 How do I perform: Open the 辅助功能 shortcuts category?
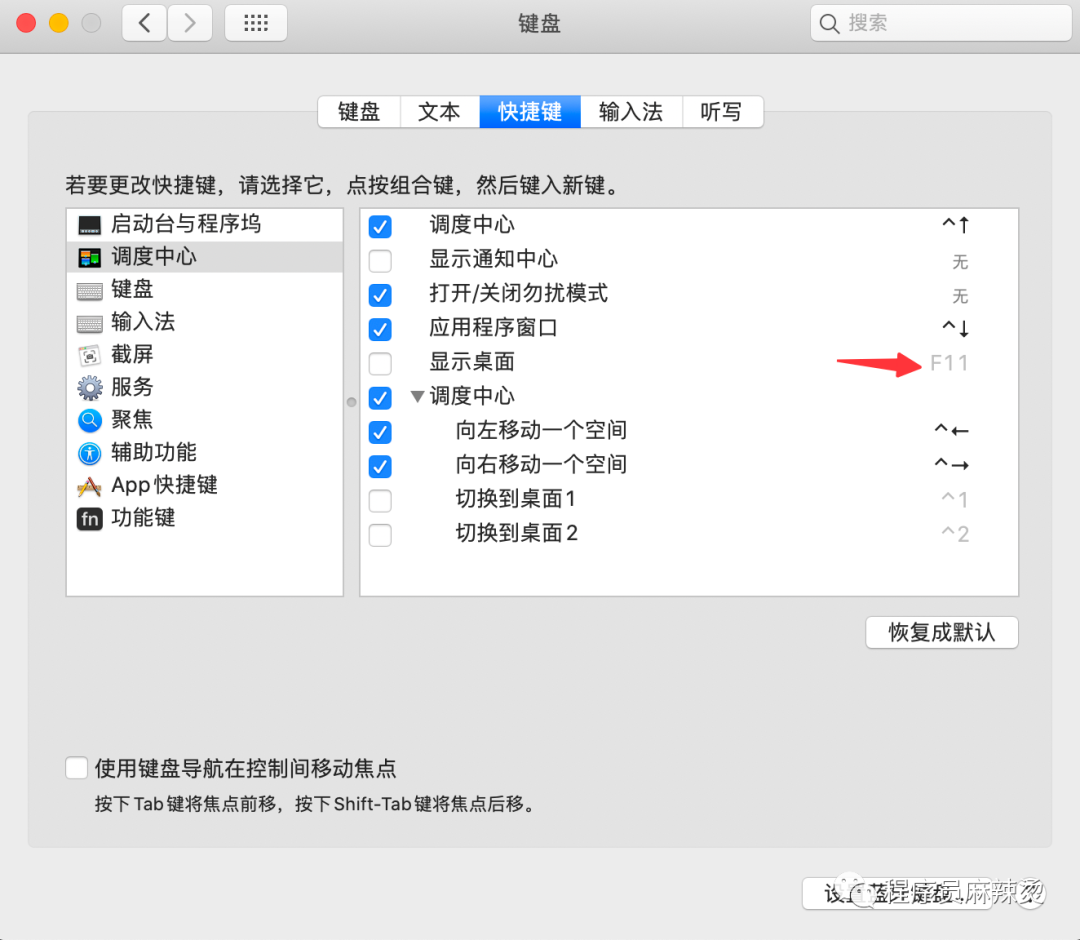(x=90, y=452)
